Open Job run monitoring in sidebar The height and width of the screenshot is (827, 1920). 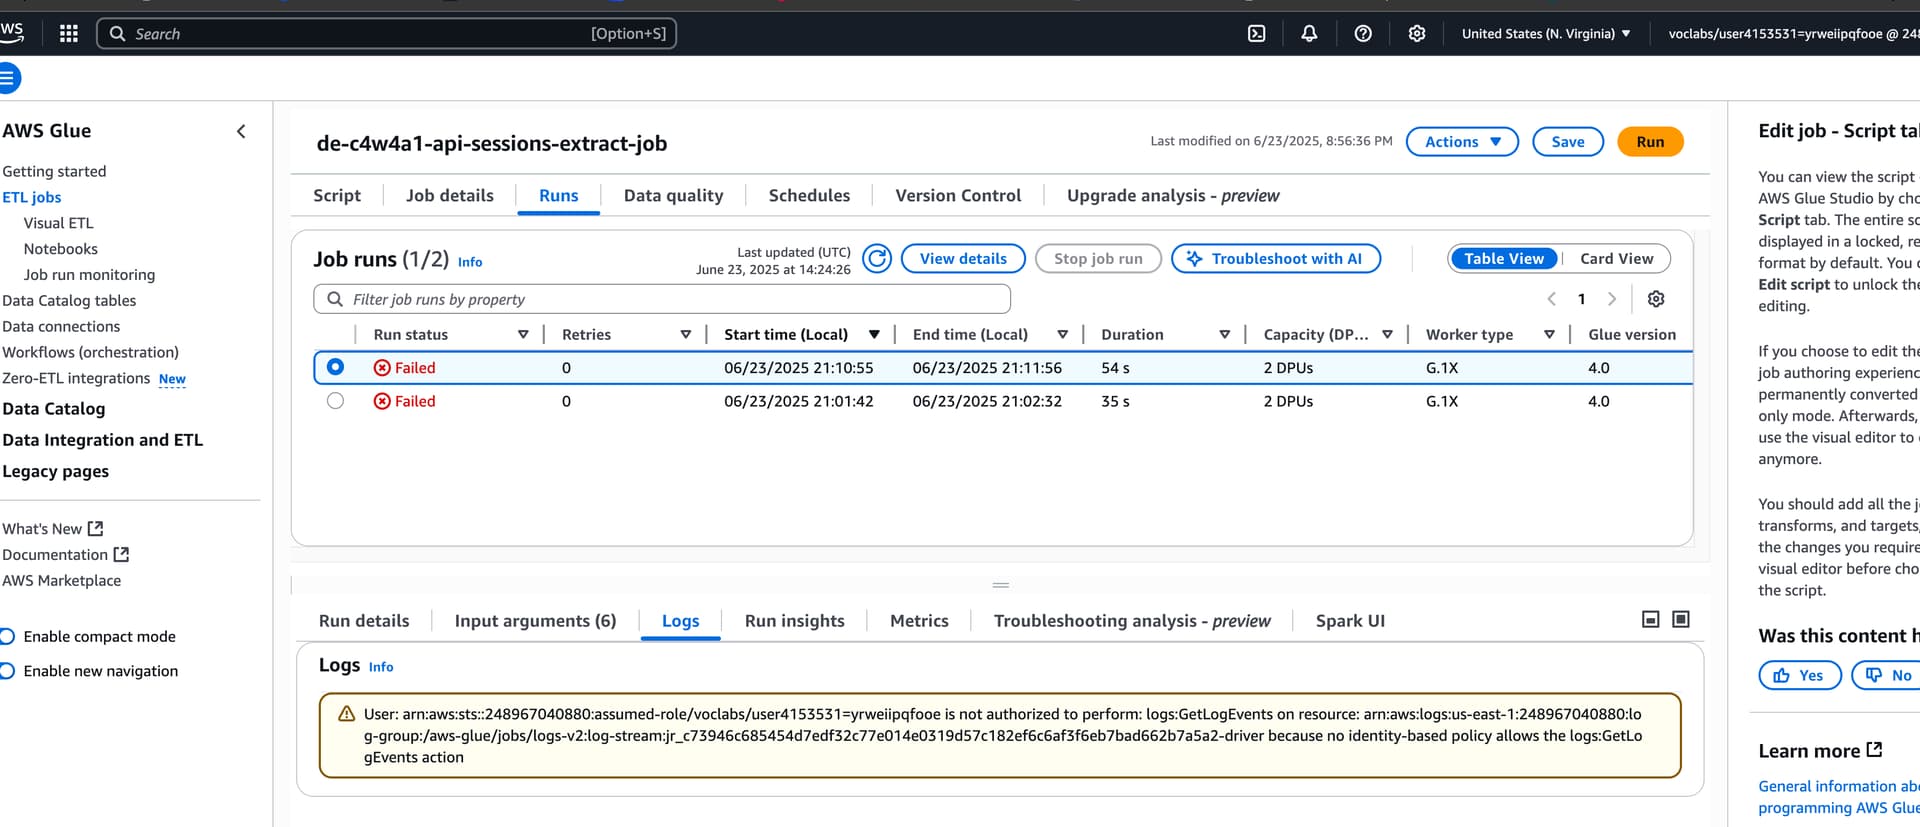tap(89, 275)
